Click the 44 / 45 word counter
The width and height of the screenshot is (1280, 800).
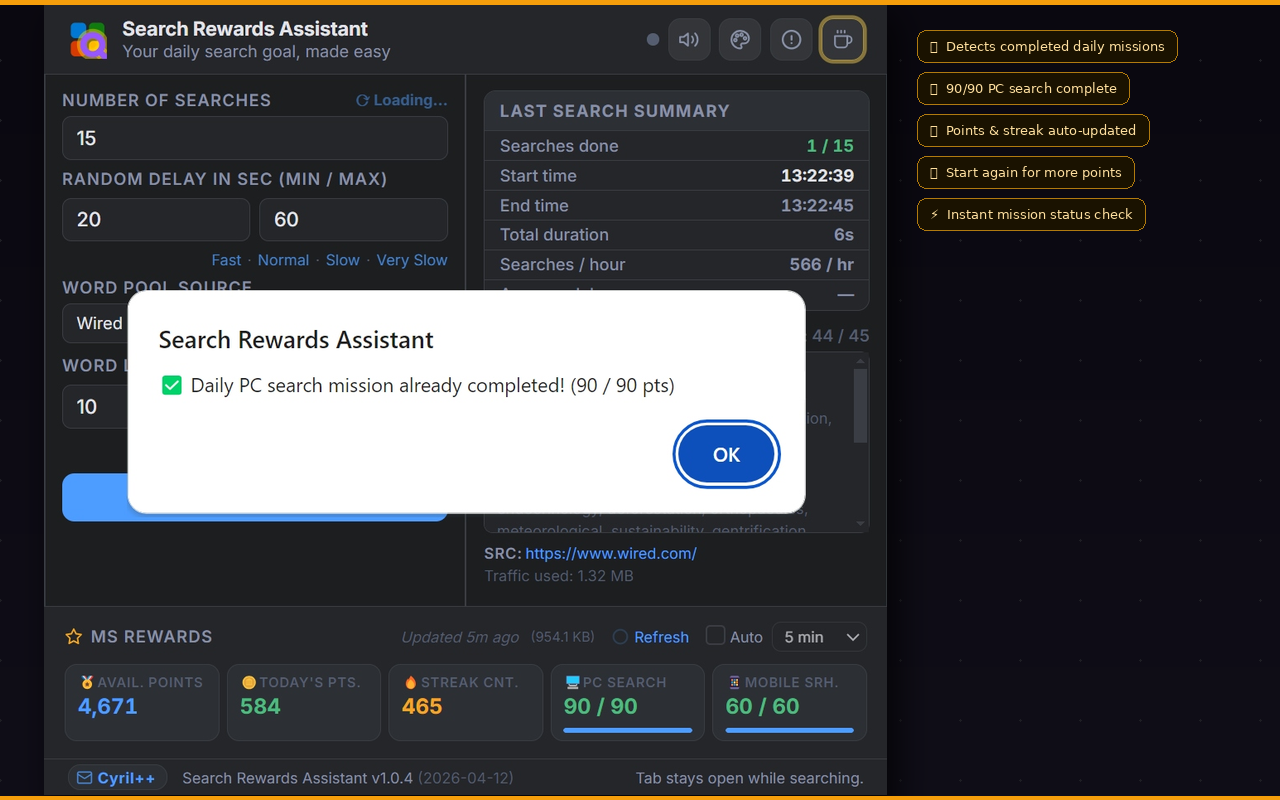(840, 336)
